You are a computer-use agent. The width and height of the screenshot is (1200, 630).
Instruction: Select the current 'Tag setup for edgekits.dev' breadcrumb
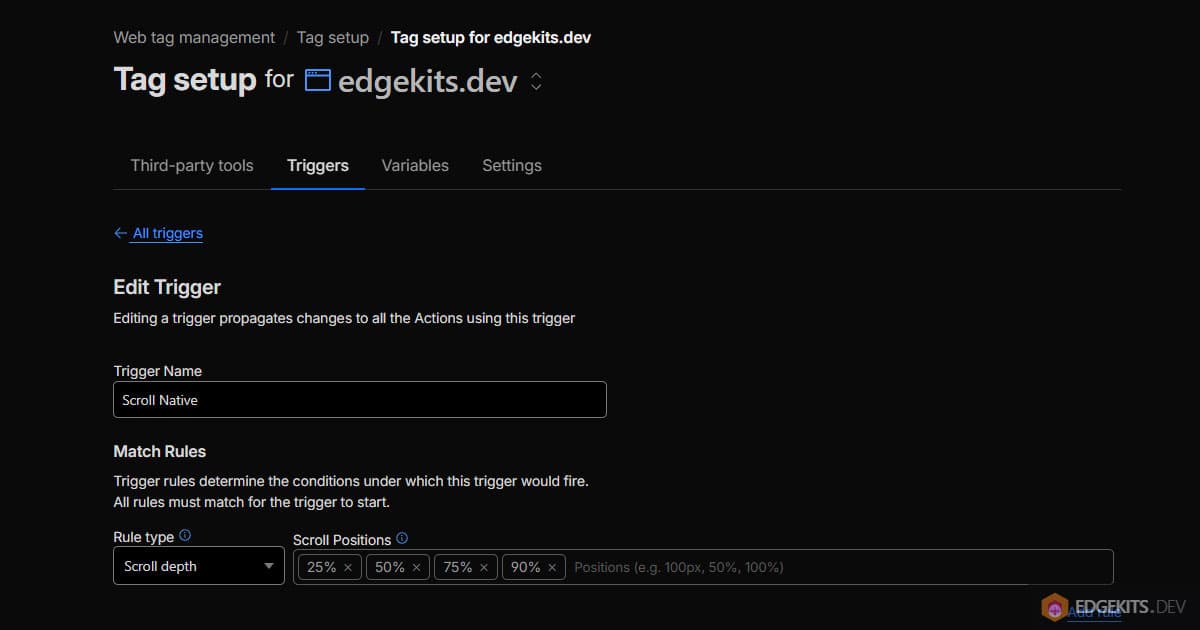point(491,37)
